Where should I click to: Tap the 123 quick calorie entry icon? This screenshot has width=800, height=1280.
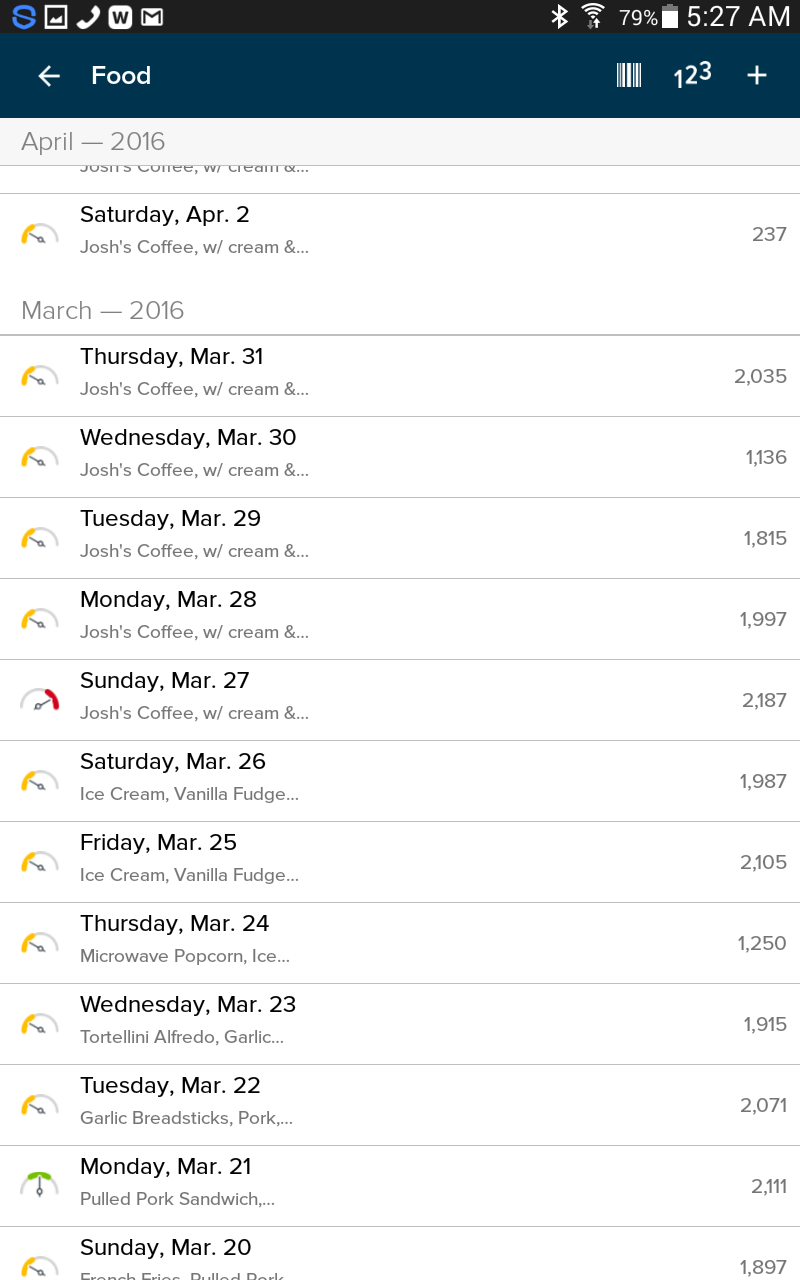point(692,76)
